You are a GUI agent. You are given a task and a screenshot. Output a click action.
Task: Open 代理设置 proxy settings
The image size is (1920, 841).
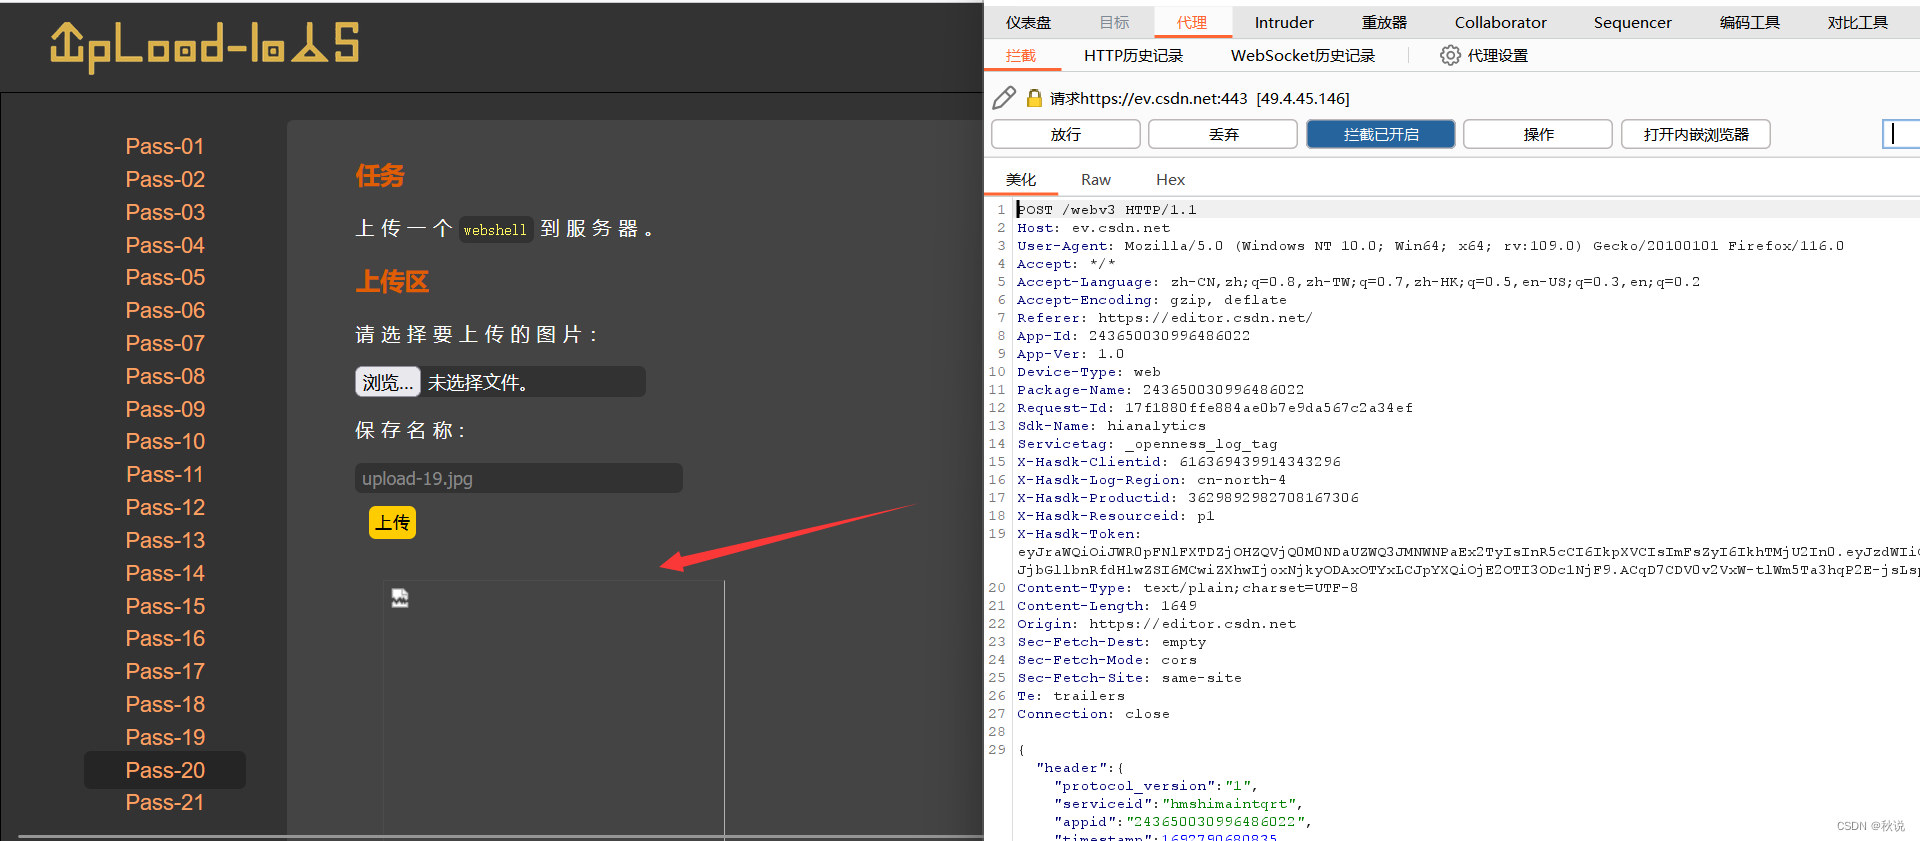pos(1497,55)
